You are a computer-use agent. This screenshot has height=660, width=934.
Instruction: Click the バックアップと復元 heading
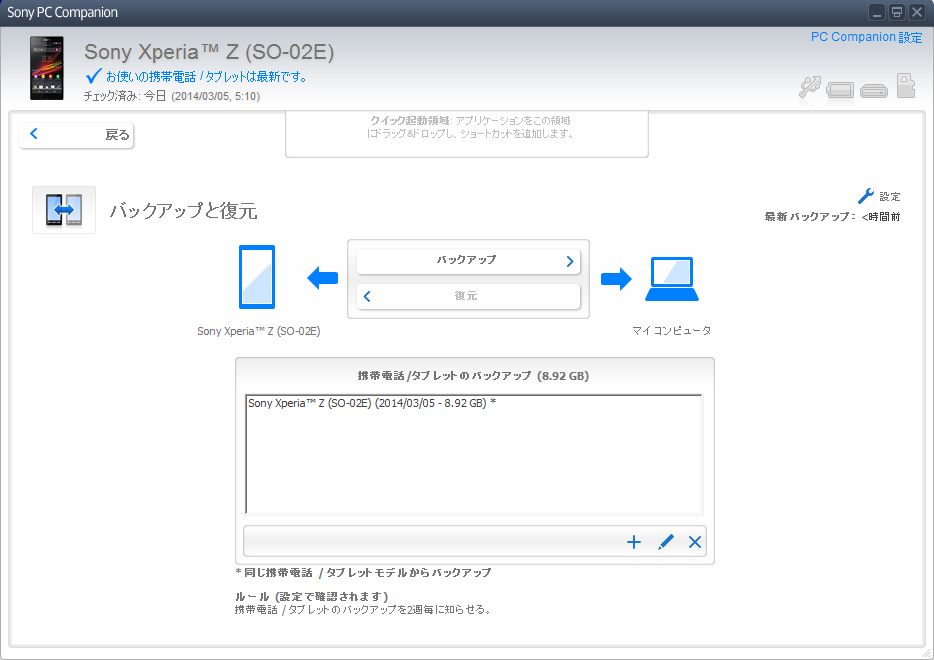183,211
